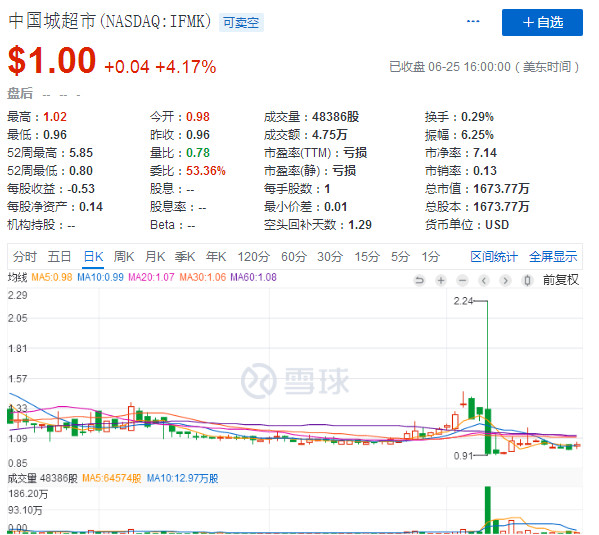The image size is (599, 535).
Task: Open the 前复权 adjustment dropdown
Action: click(560, 280)
